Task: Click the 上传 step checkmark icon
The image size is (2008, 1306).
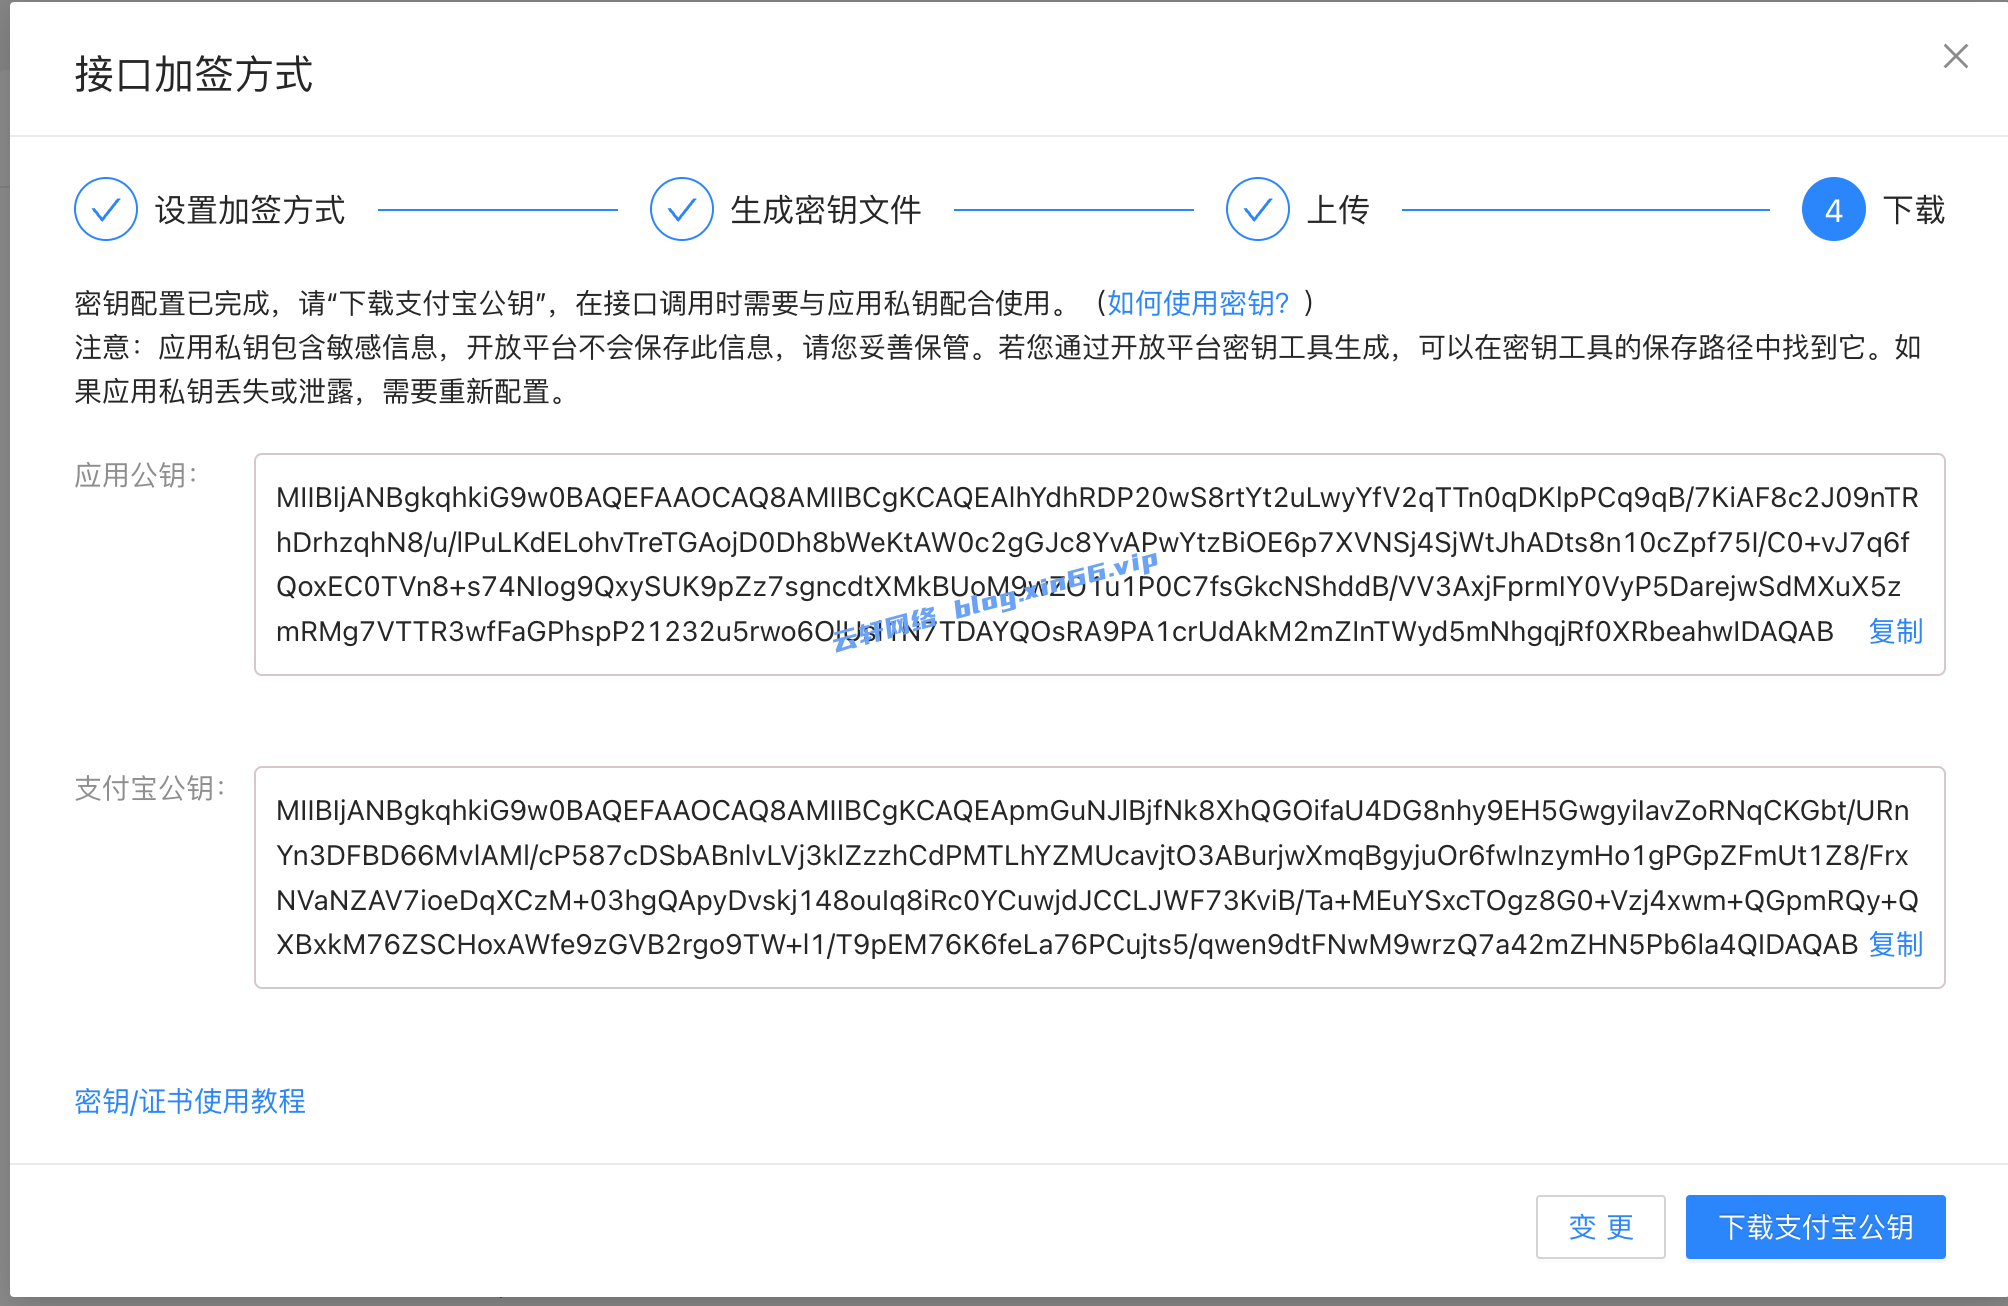Action: point(1258,210)
